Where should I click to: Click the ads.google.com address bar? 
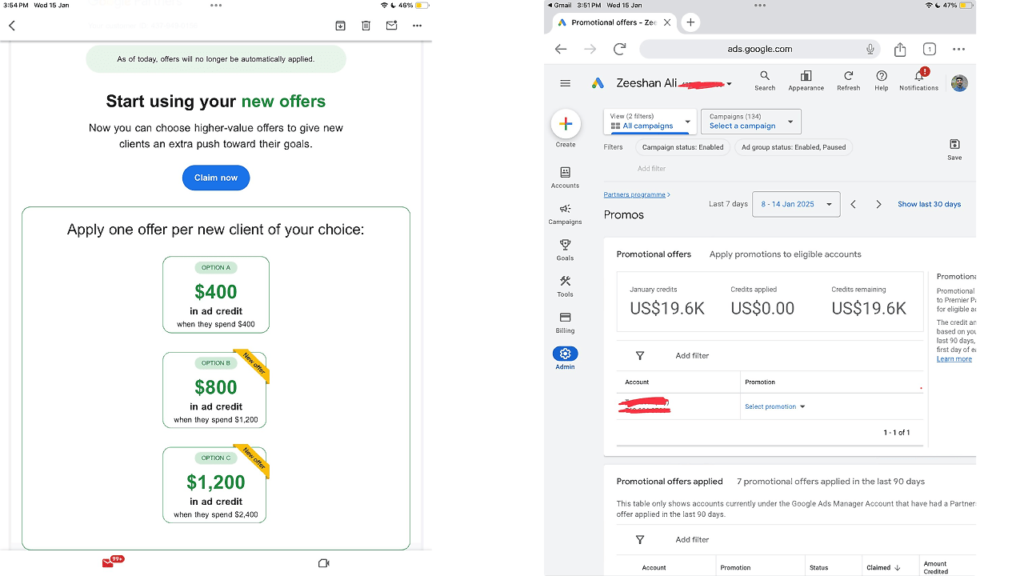click(x=760, y=49)
